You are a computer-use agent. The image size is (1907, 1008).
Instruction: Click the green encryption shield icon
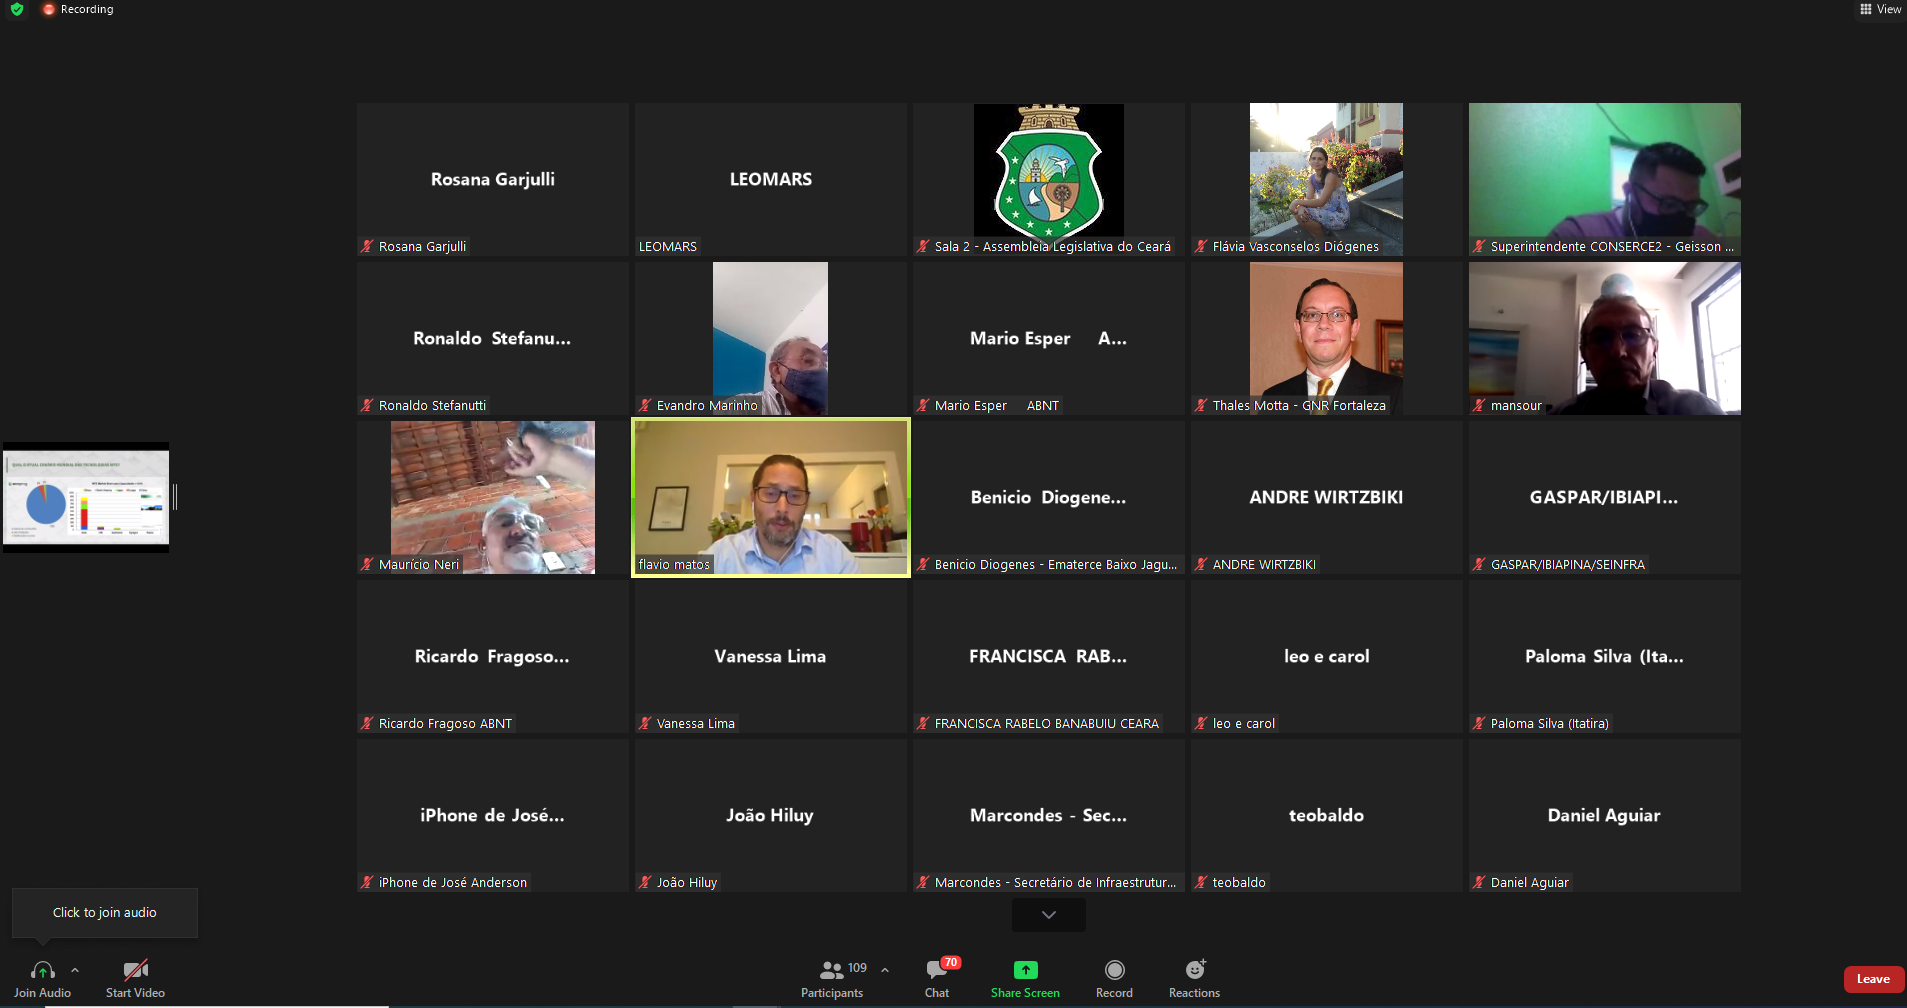17,9
